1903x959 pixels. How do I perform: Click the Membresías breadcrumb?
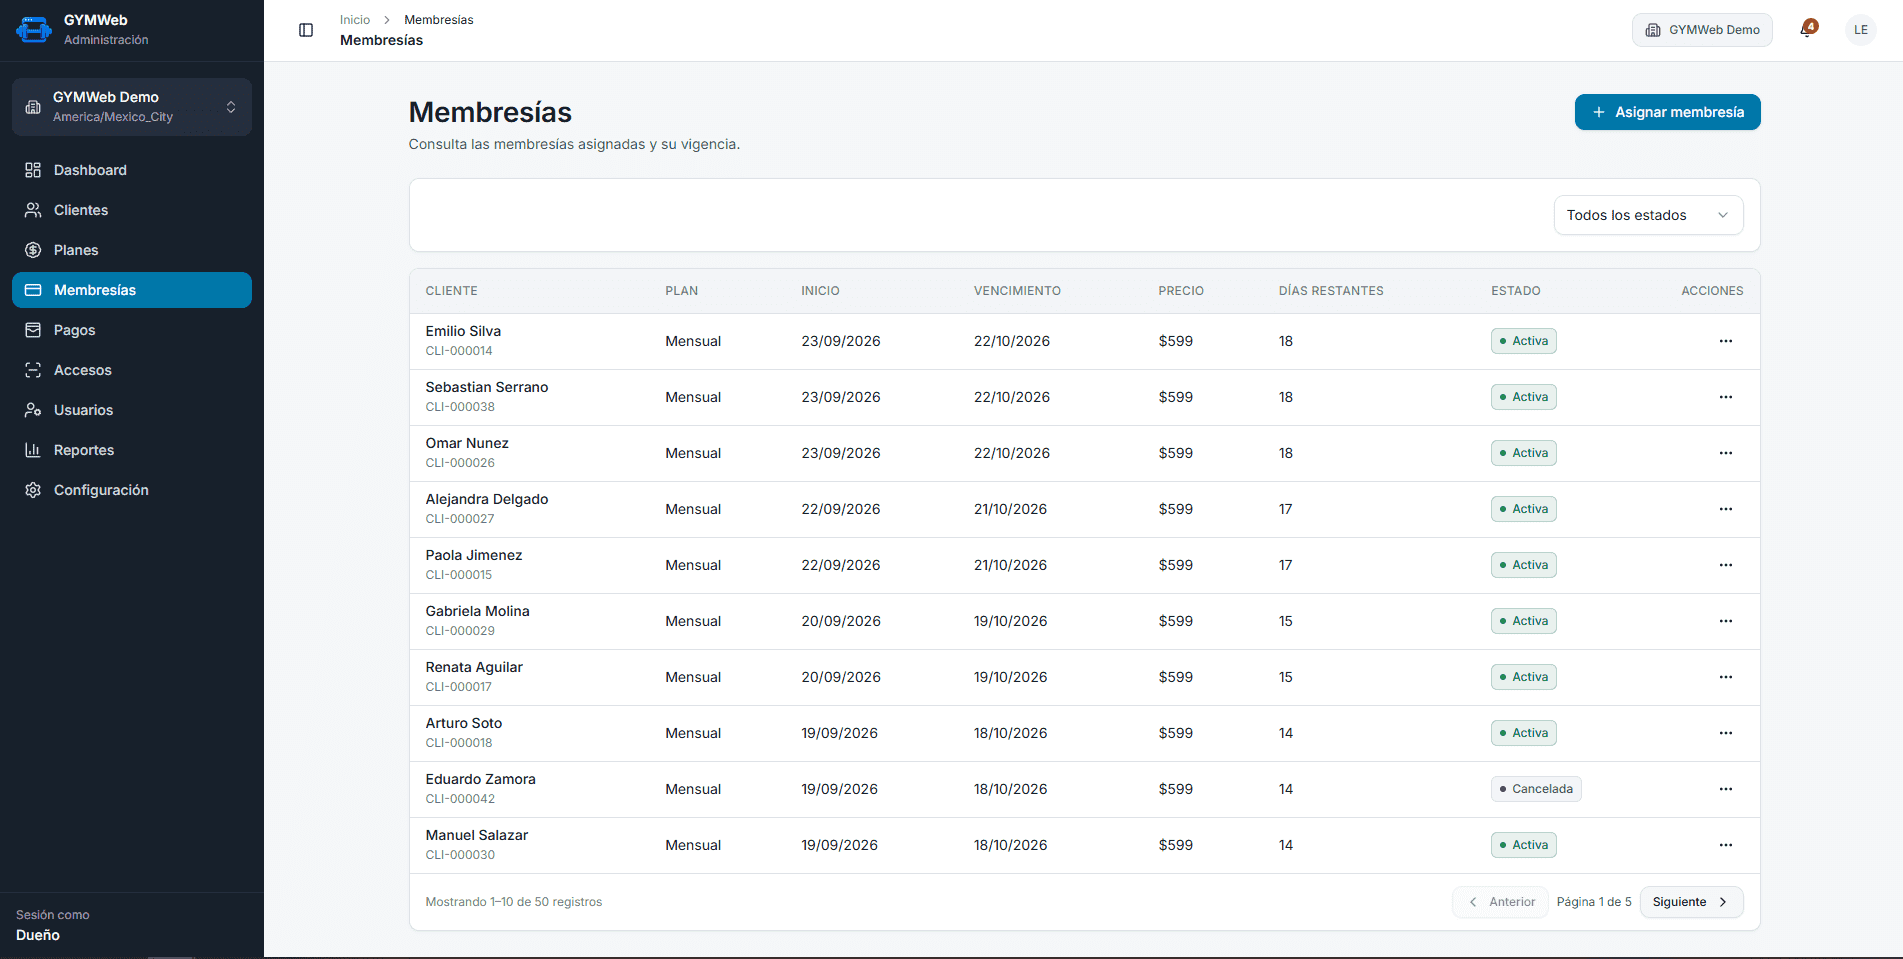[x=439, y=20]
